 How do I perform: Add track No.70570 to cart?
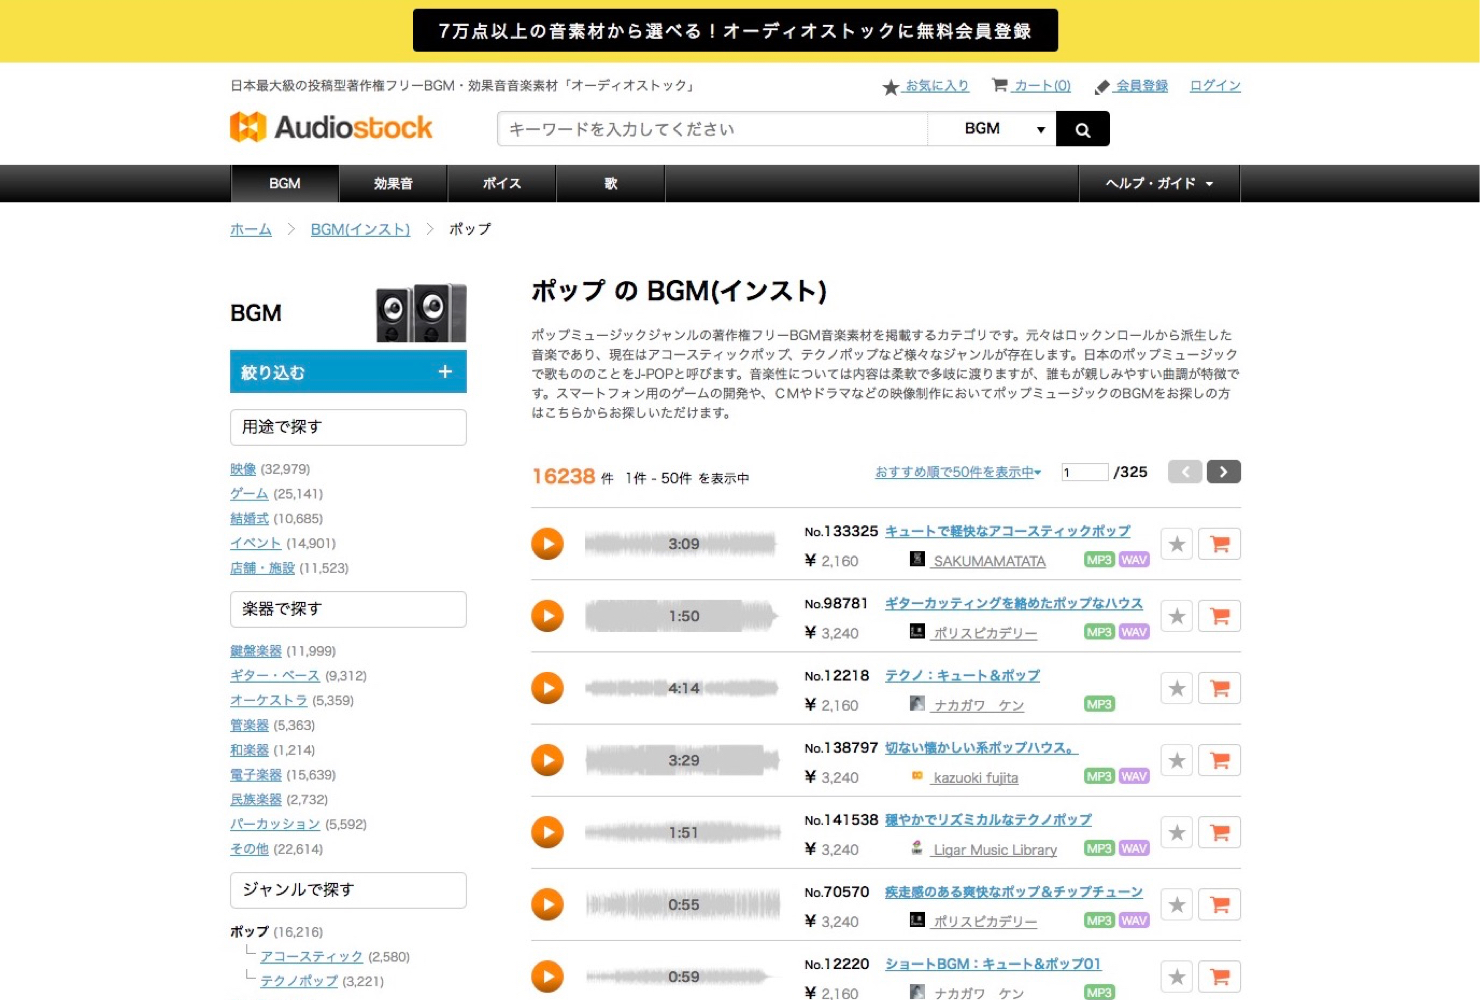pos(1219,904)
